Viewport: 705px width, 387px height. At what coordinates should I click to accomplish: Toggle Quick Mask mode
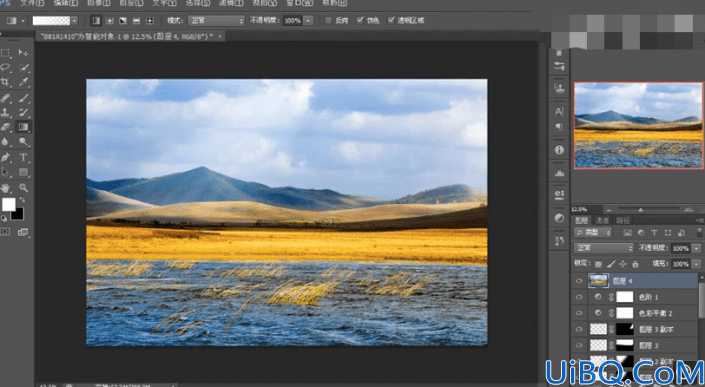pyautogui.click(x=5, y=231)
